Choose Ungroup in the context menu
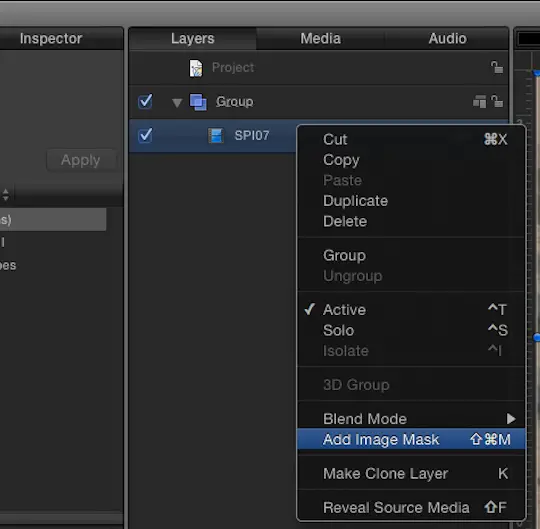540x529 pixels. click(x=411, y=276)
